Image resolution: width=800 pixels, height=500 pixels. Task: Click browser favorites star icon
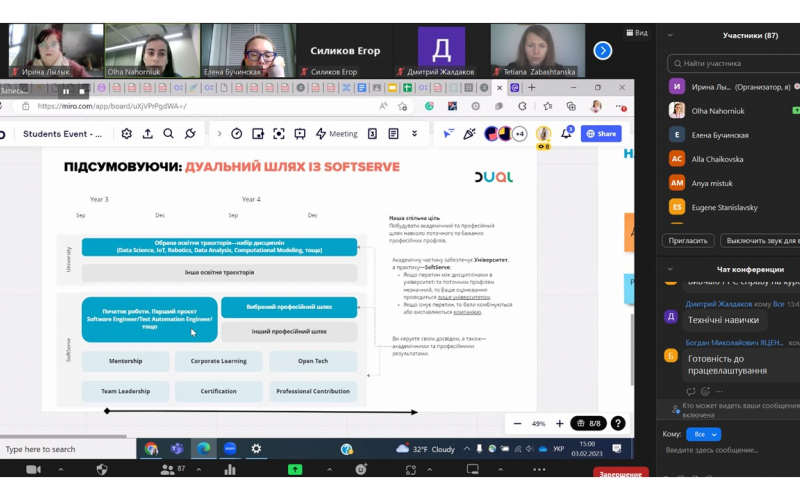[403, 106]
